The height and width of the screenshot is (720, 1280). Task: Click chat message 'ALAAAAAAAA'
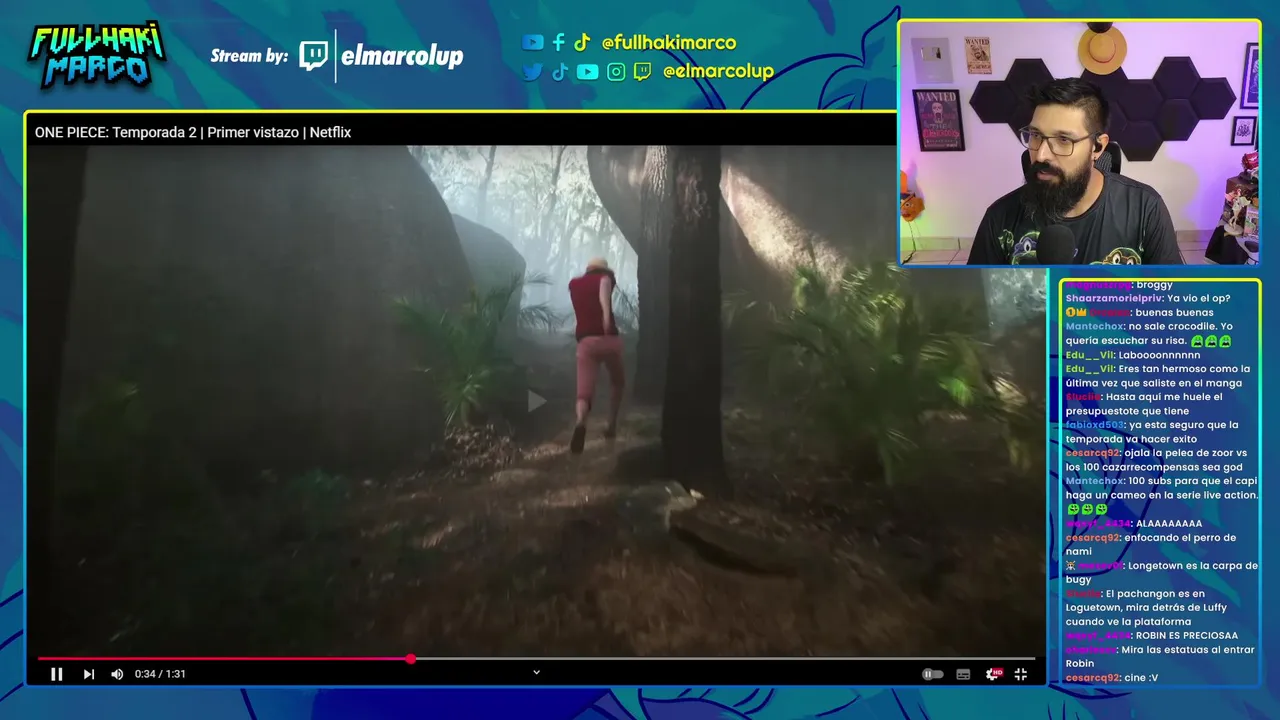coord(1169,523)
